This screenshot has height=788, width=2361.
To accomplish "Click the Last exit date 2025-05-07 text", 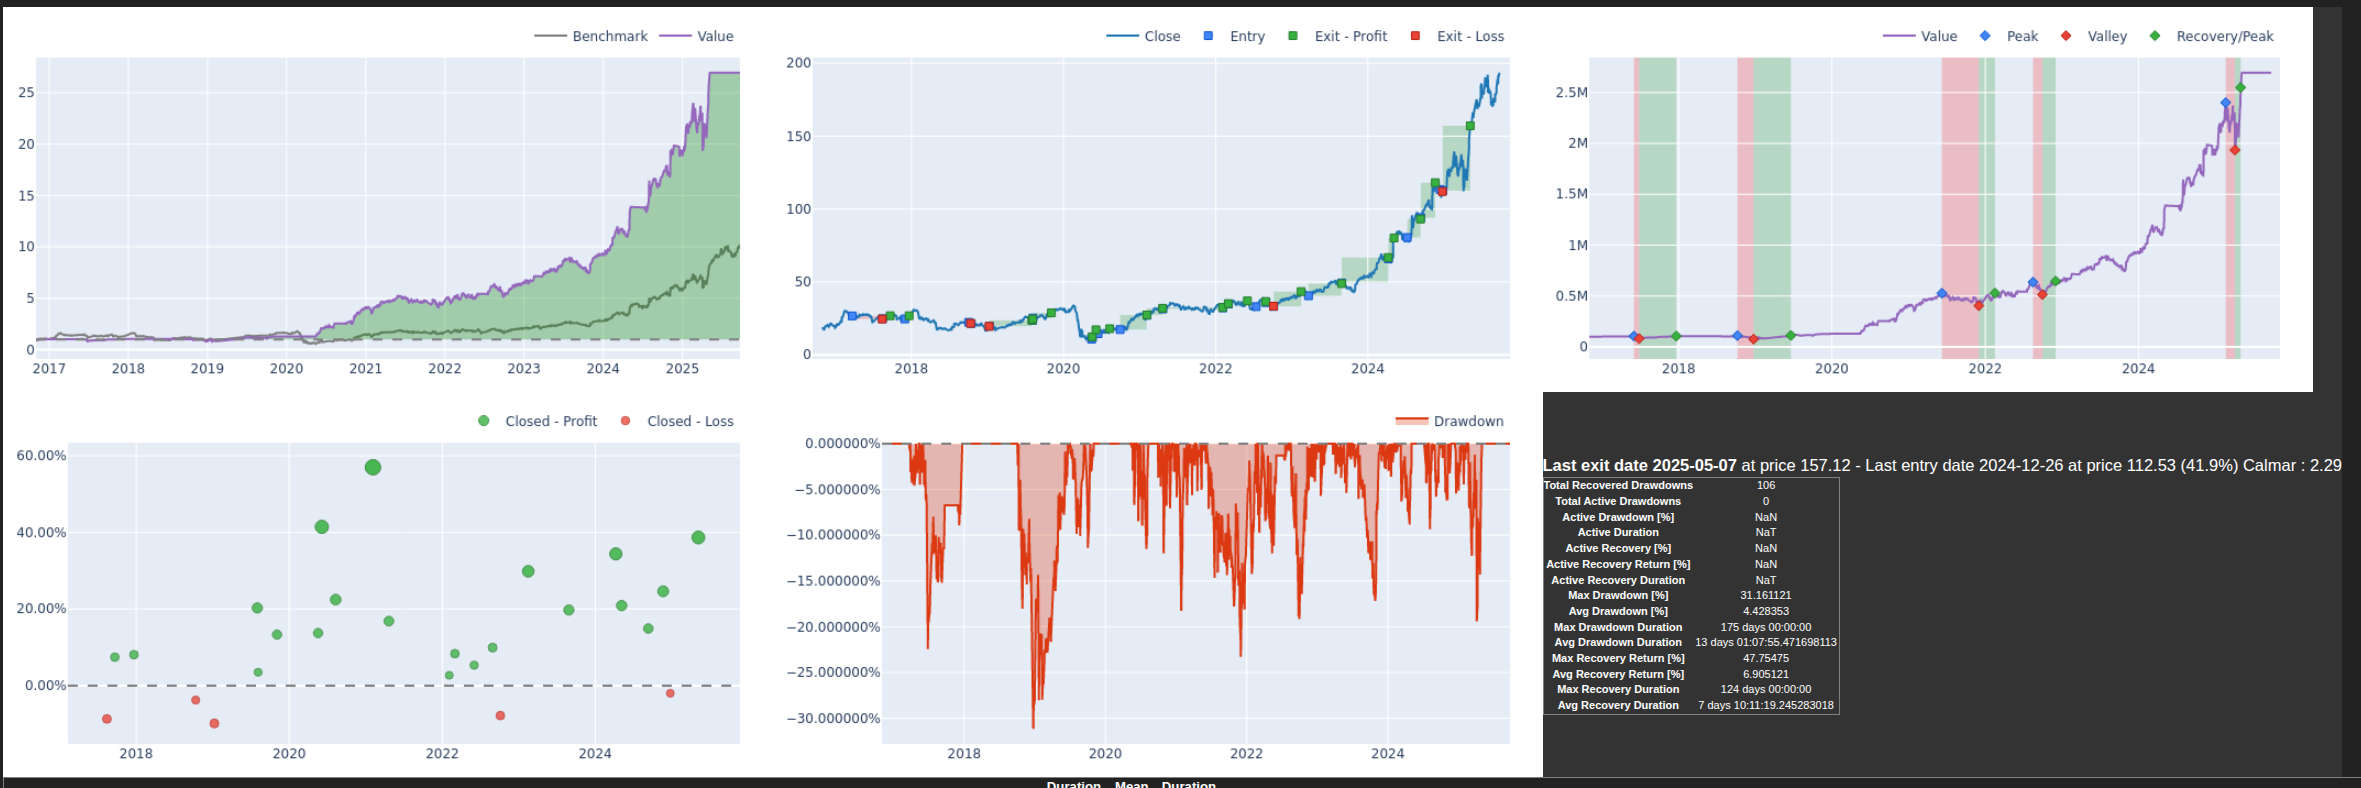I will click(1639, 465).
